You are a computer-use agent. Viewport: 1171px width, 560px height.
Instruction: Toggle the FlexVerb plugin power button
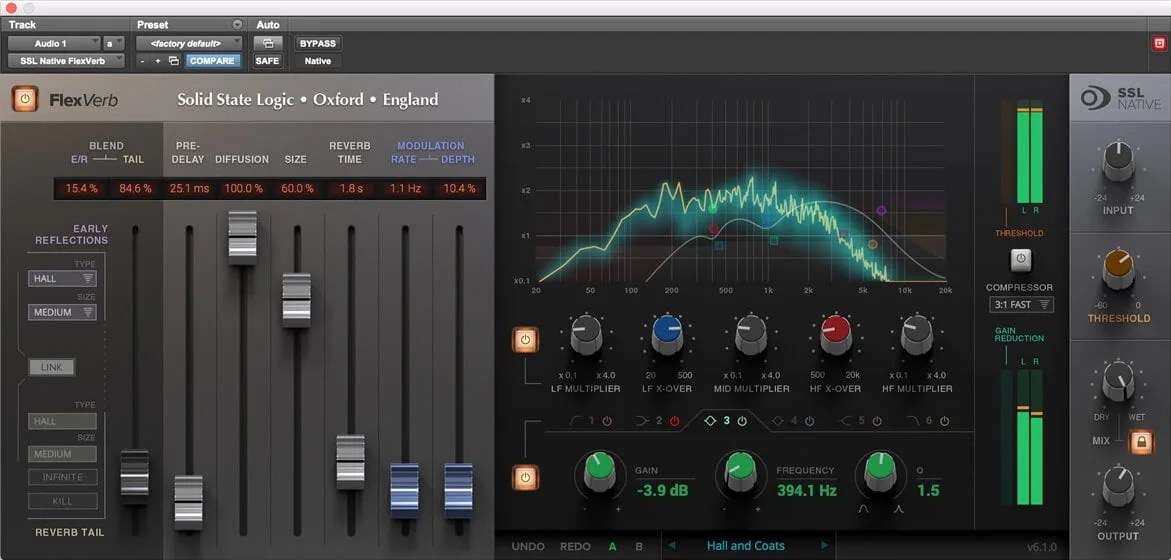click(25, 99)
